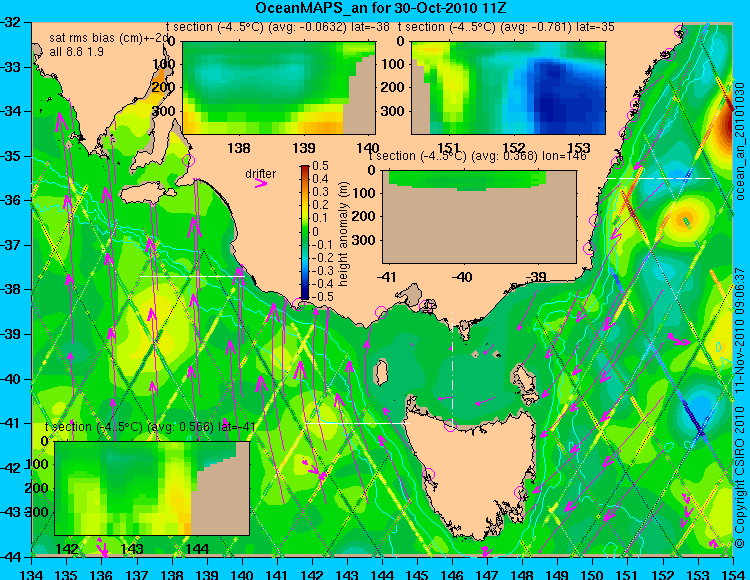Click the vertical 'ocean_an_20101030' filename text

tap(740, 142)
